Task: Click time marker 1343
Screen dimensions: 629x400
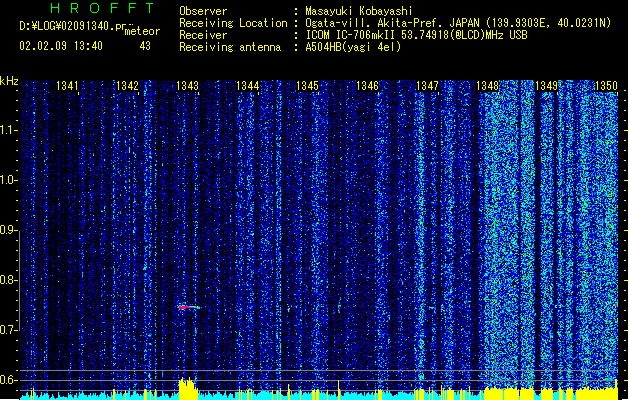Action: pos(187,86)
